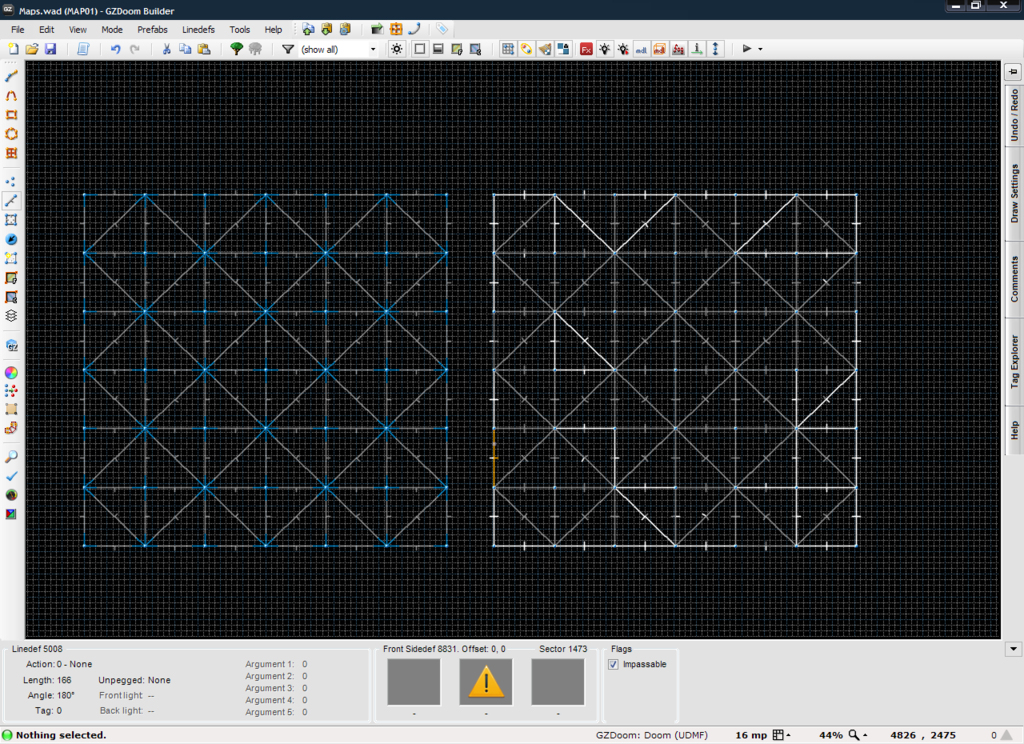Open the Comments side tab
1024x744 pixels.
(x=1014, y=279)
